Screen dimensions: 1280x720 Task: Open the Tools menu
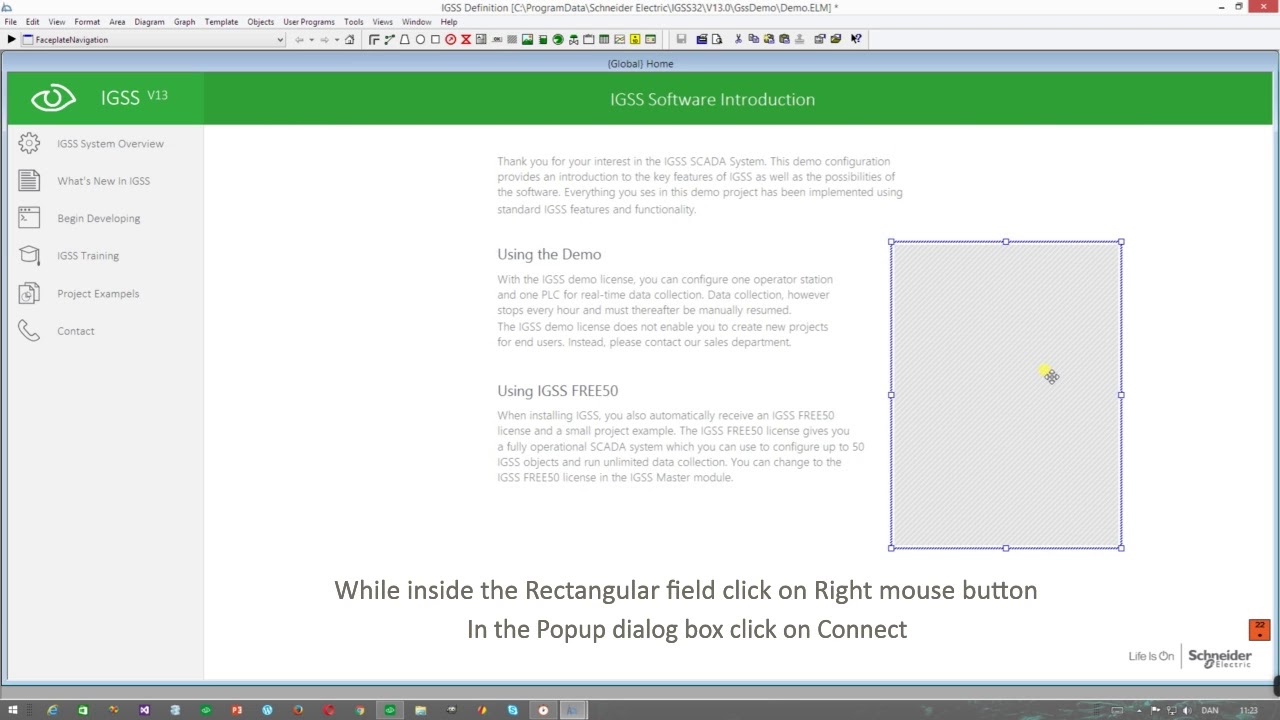[354, 22]
